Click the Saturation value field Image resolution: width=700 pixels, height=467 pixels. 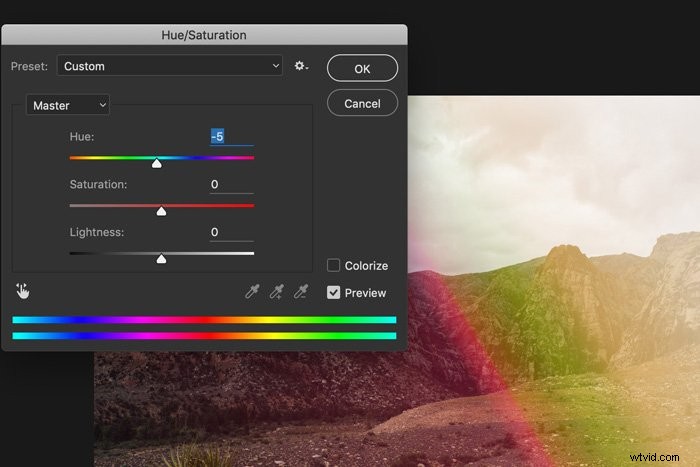[232, 184]
